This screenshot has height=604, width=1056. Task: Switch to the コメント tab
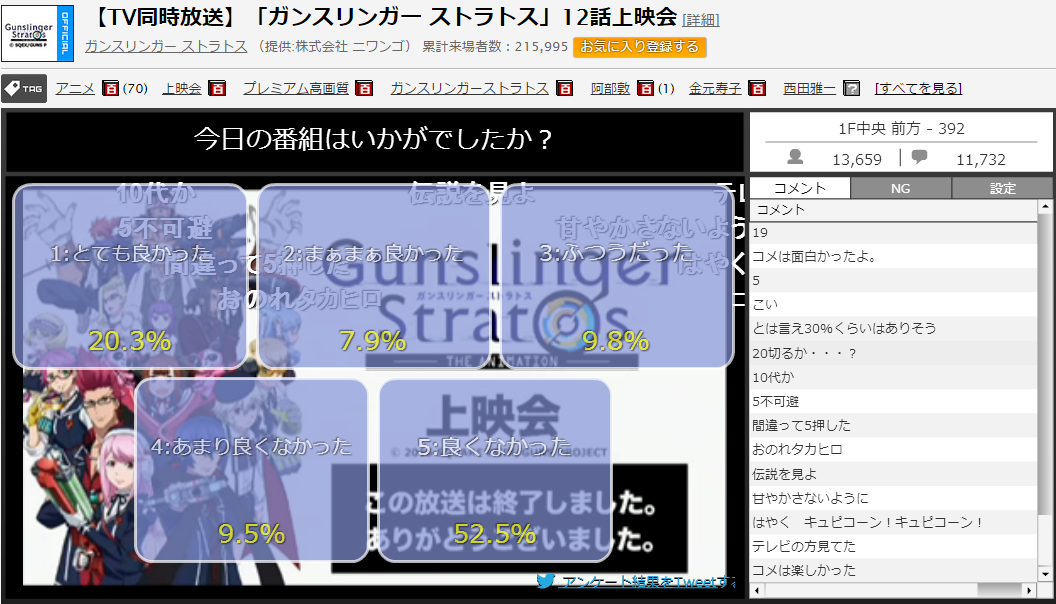[x=799, y=188]
